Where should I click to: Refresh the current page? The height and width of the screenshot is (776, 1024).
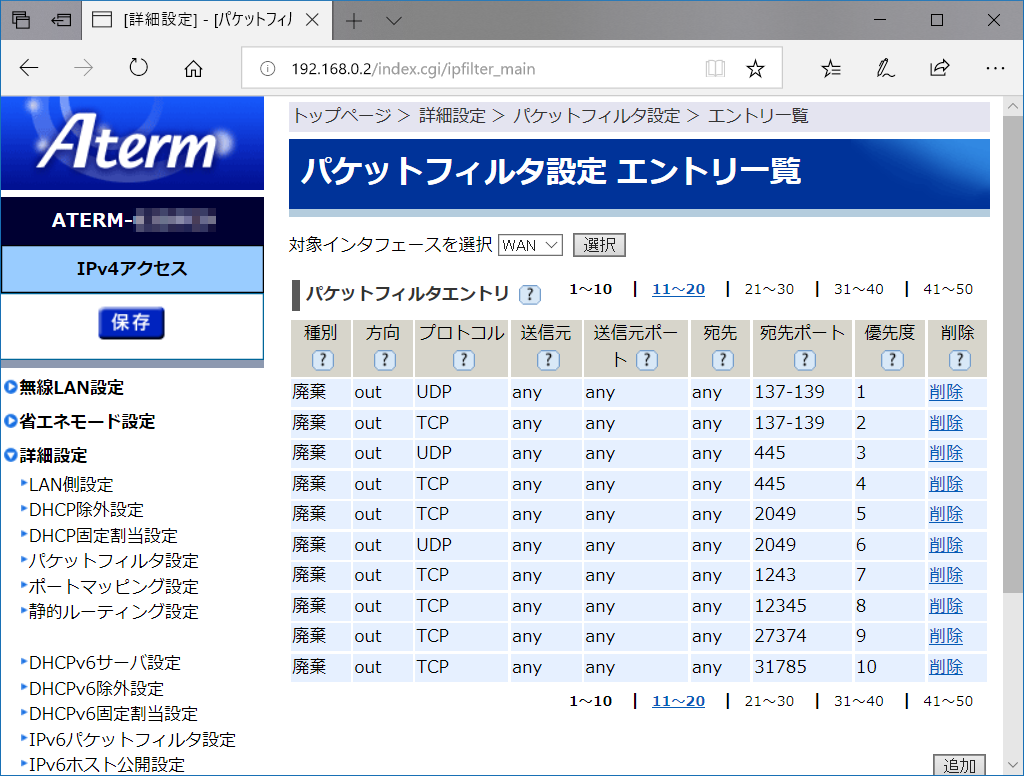138,68
